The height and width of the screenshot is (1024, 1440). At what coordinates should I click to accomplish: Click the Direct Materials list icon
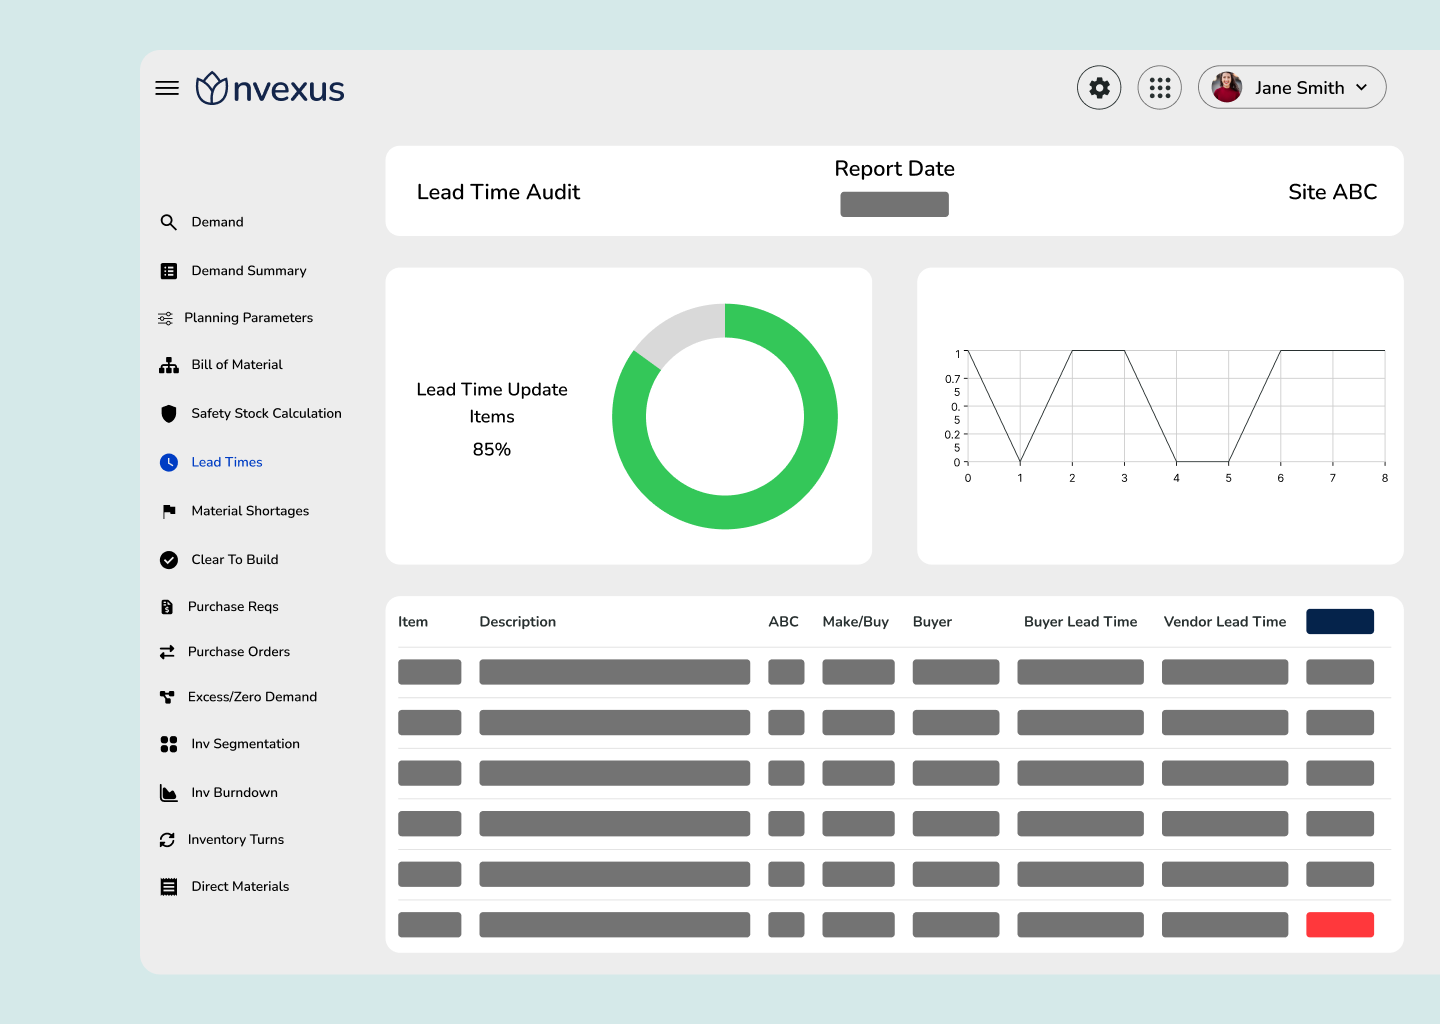(169, 887)
